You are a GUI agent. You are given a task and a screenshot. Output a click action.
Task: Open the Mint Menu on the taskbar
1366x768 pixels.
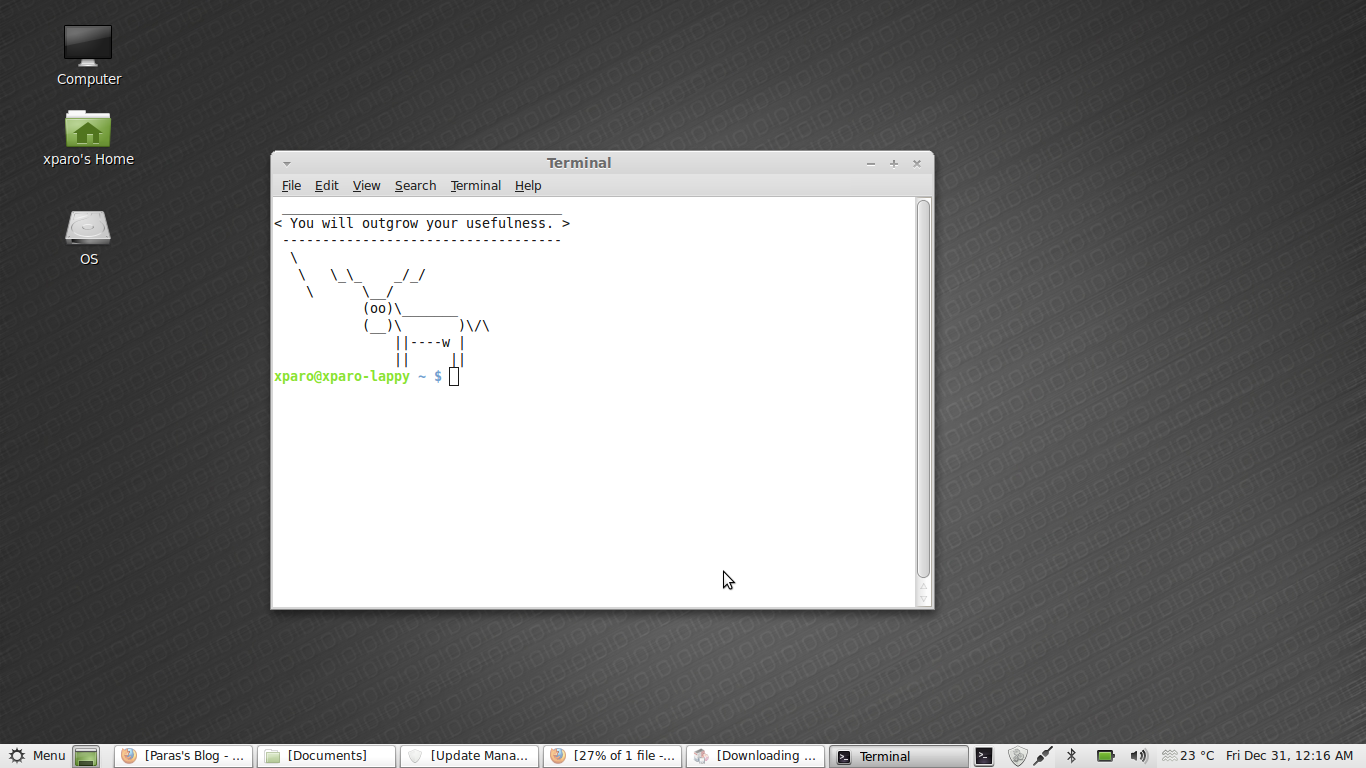pos(36,756)
